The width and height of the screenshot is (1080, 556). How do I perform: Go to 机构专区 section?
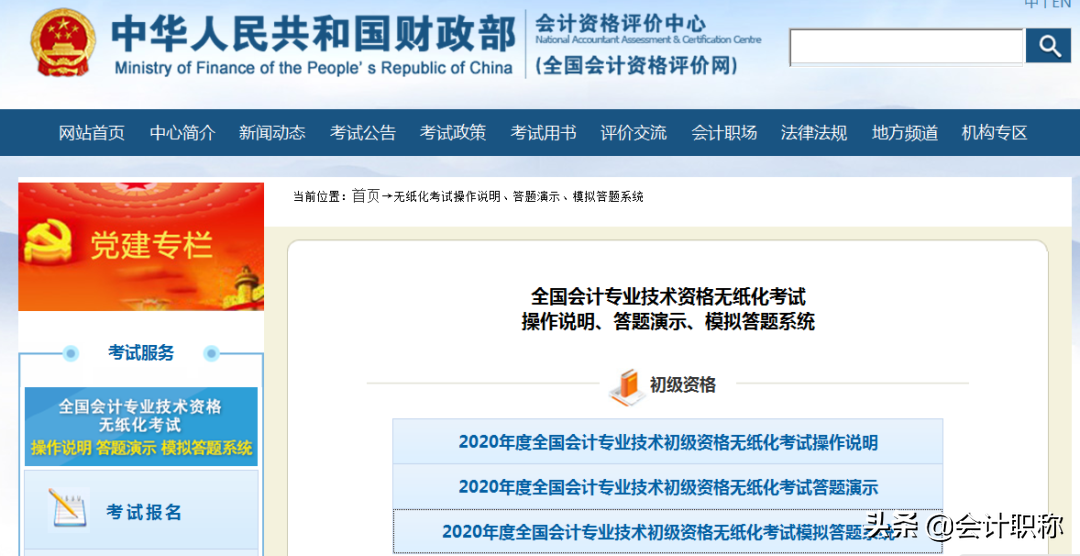(x=995, y=132)
